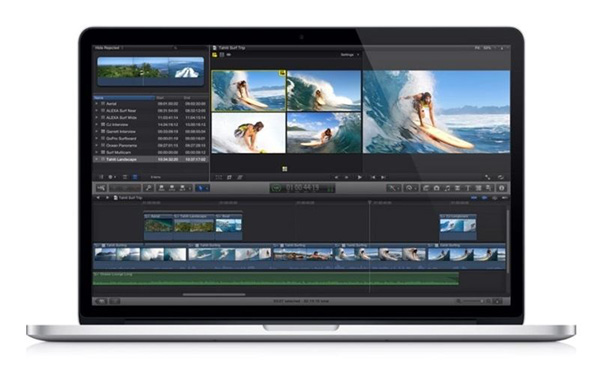Open the Music and Sound browser
This screenshot has height=371, width=600.
[447, 188]
